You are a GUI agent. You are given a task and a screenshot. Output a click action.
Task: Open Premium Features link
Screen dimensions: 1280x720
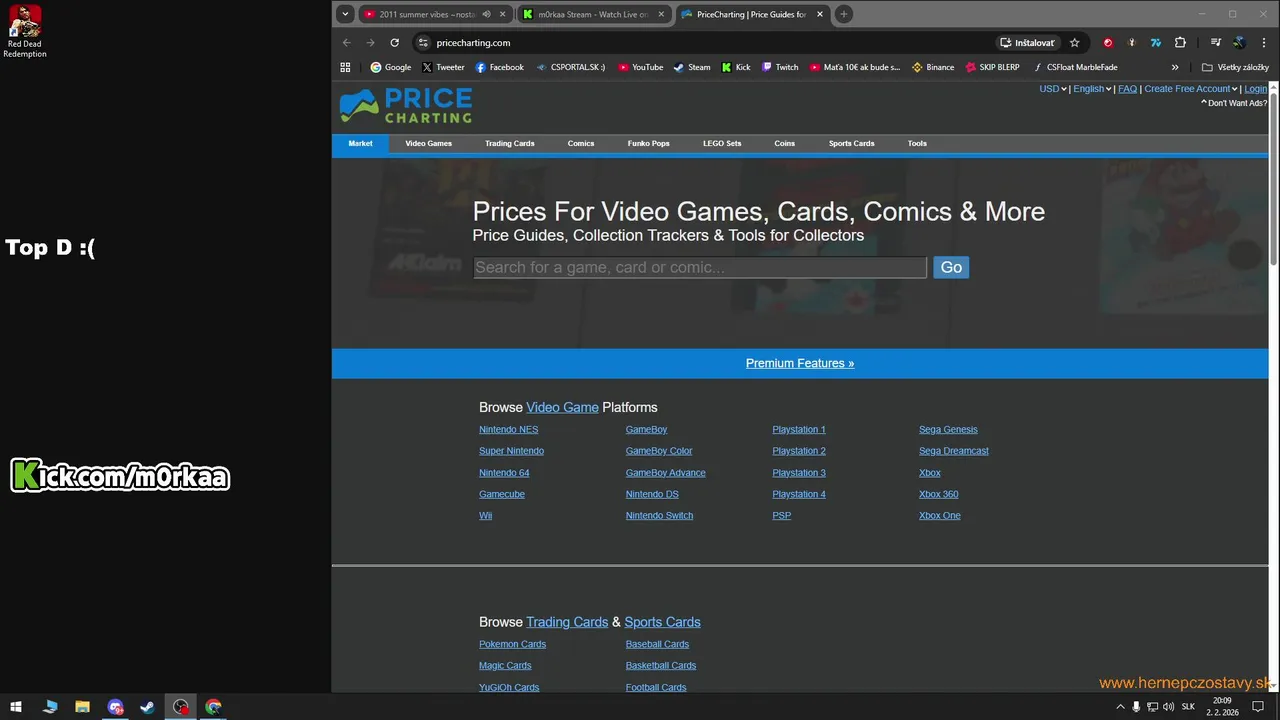[x=800, y=363]
